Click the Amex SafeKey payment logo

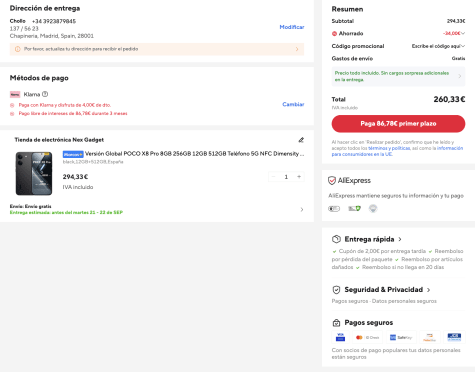click(401, 337)
